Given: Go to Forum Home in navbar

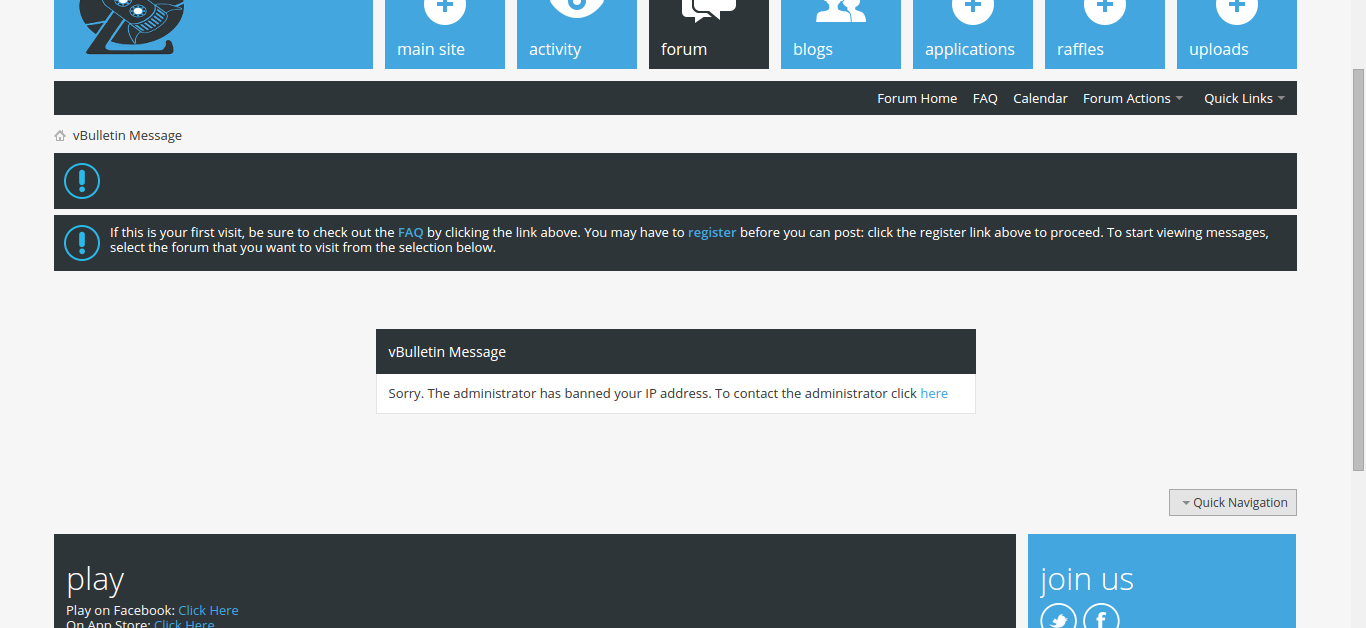Looking at the screenshot, I should [x=916, y=98].
